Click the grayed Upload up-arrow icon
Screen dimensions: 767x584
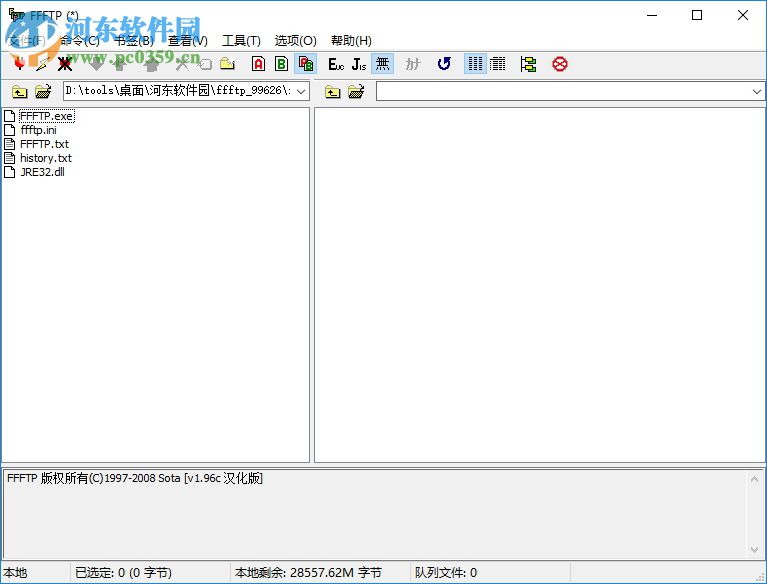point(119,64)
